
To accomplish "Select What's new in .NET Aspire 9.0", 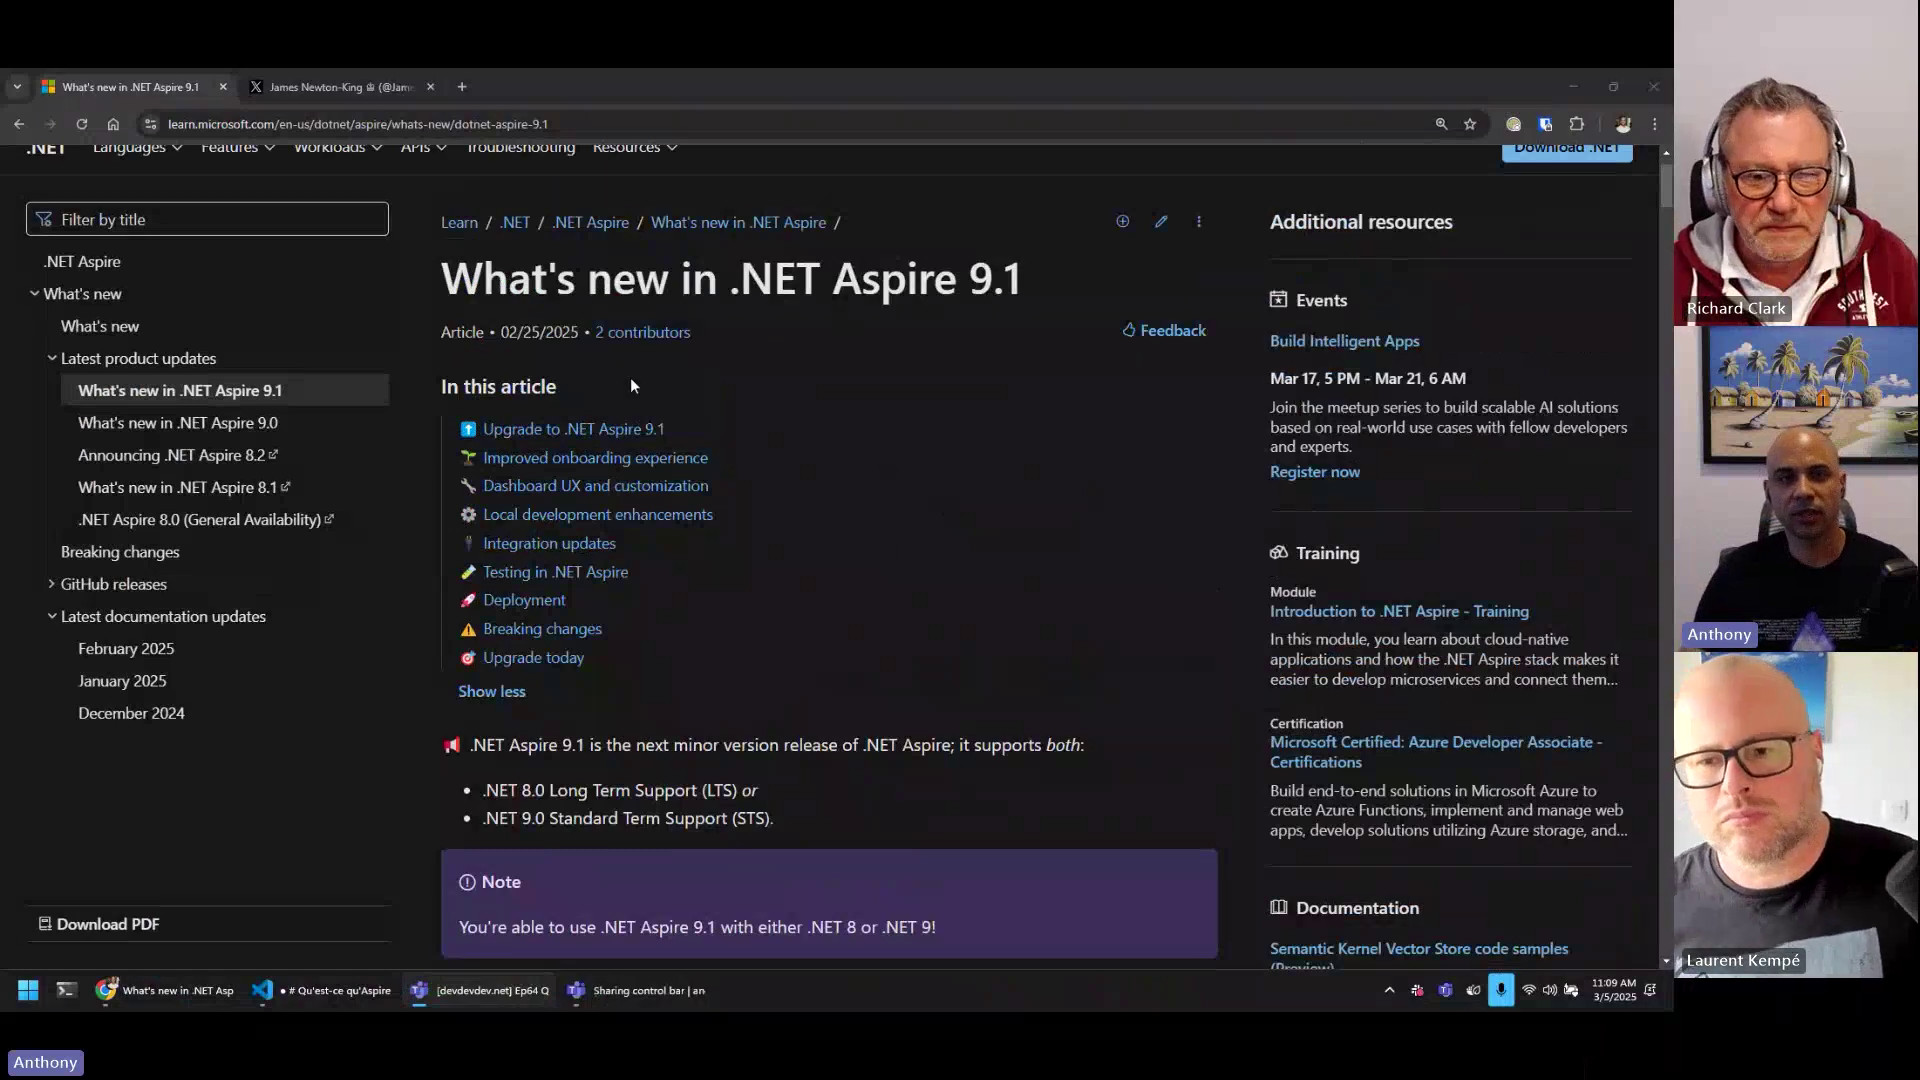I will click(178, 423).
